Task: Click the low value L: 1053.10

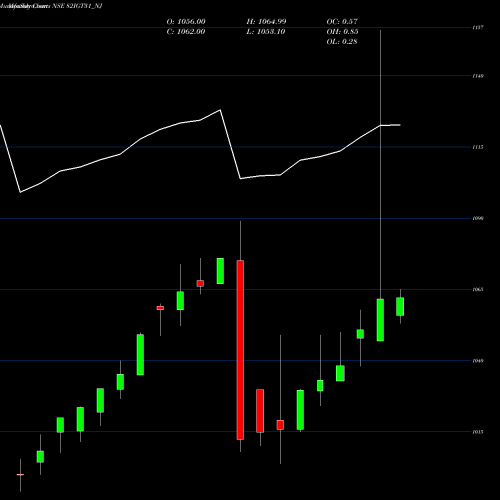Action: click(x=266, y=32)
